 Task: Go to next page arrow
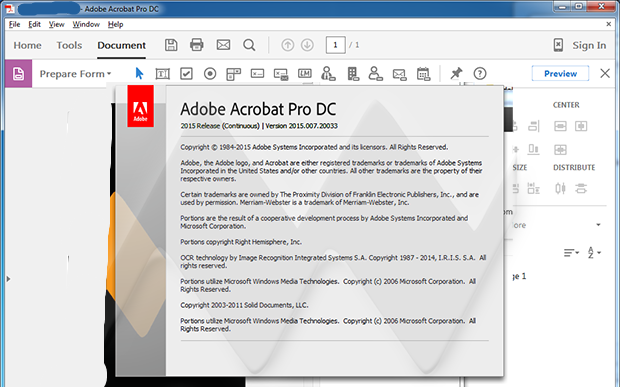(307, 45)
